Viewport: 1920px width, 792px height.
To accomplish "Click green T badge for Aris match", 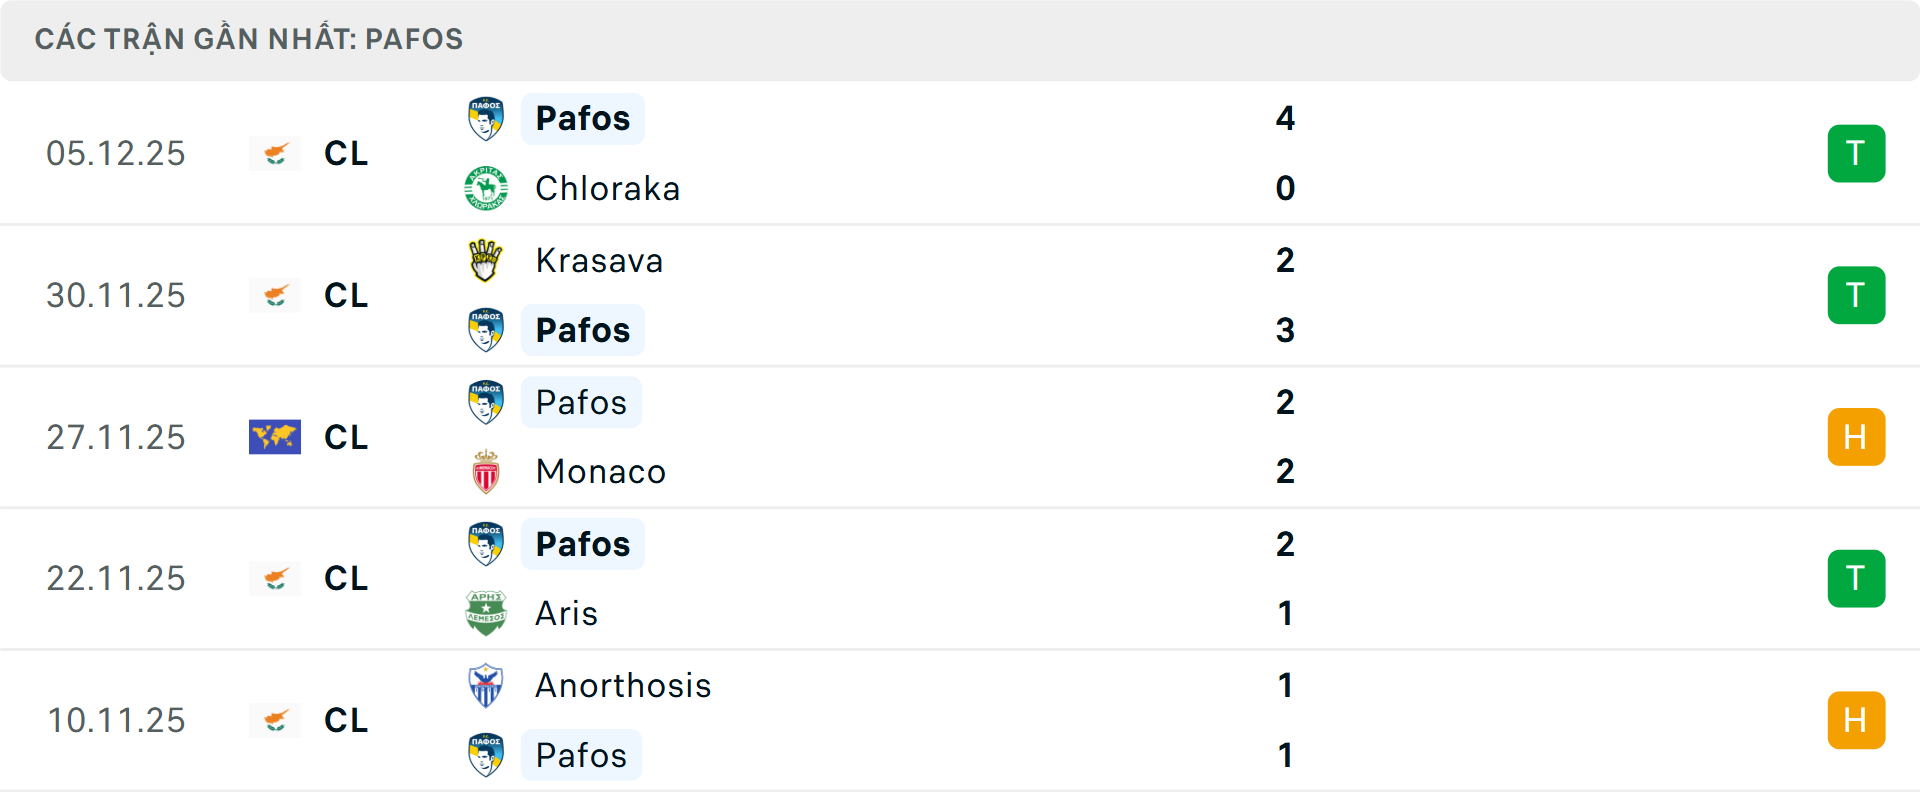I will pos(1856,578).
